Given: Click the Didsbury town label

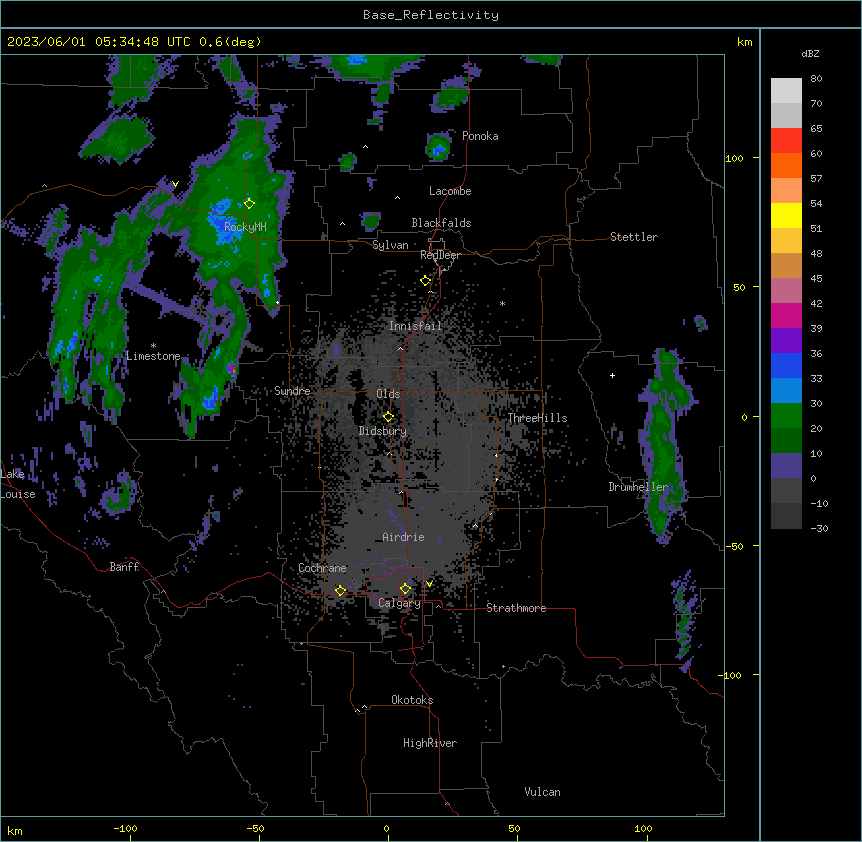Looking at the screenshot, I should click(382, 431).
